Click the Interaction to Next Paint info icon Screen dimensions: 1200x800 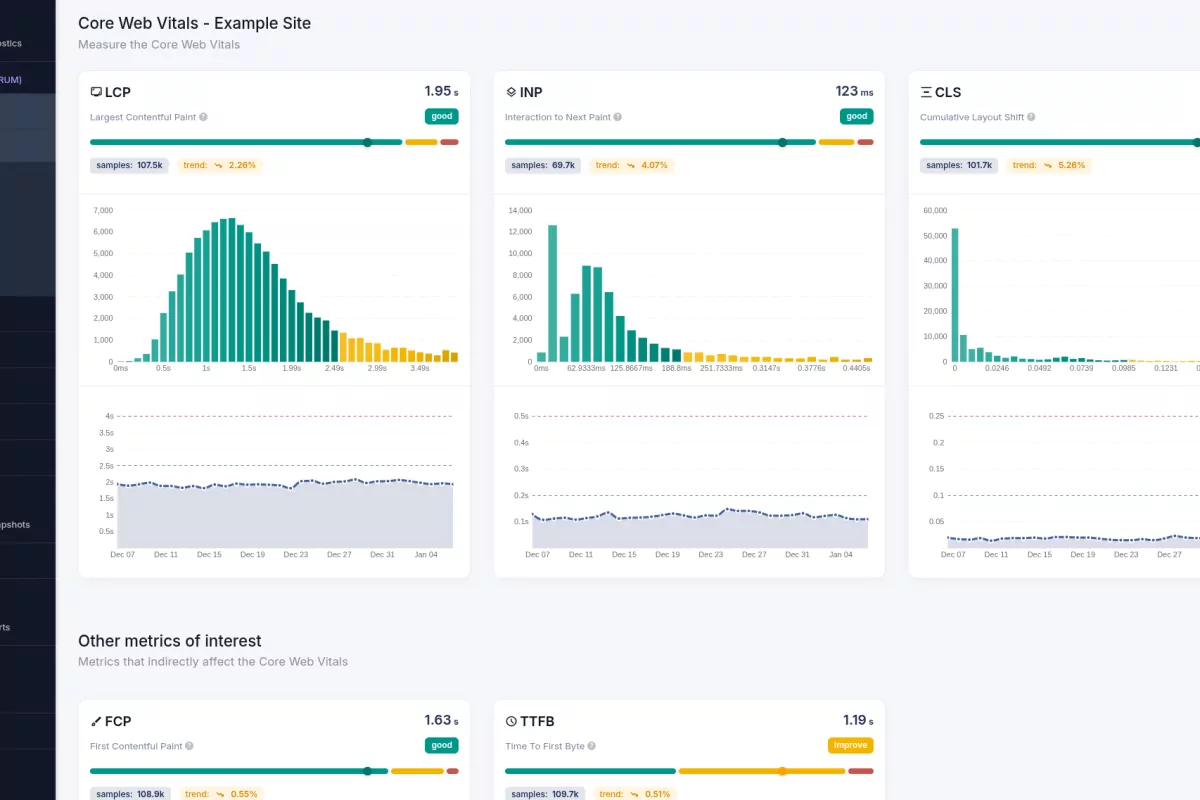click(620, 117)
